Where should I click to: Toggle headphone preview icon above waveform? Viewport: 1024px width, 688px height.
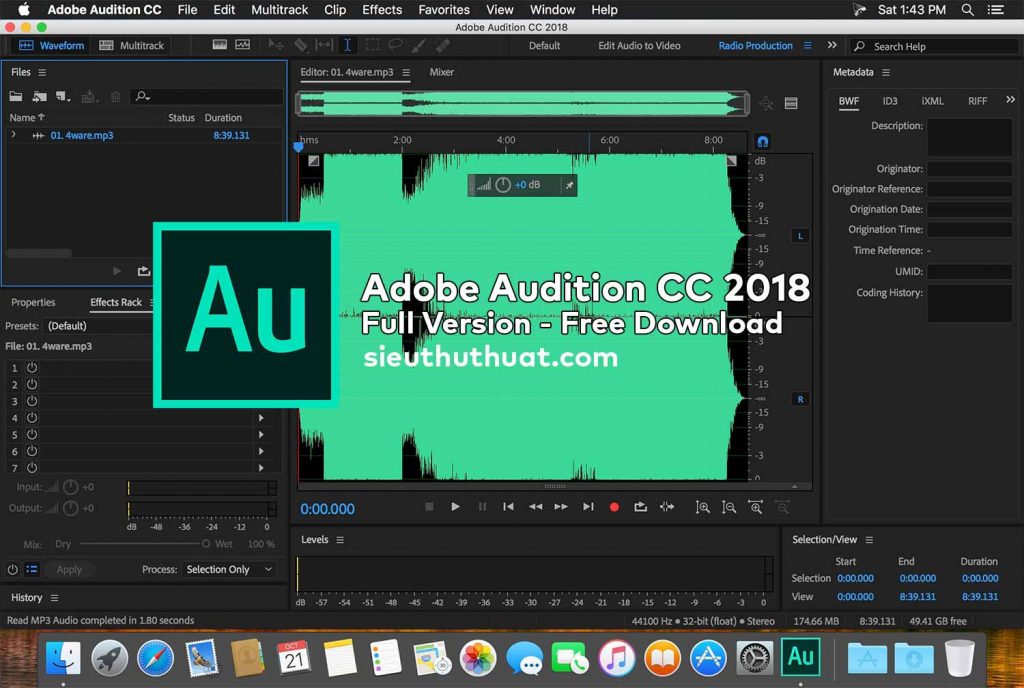pyautogui.click(x=763, y=142)
